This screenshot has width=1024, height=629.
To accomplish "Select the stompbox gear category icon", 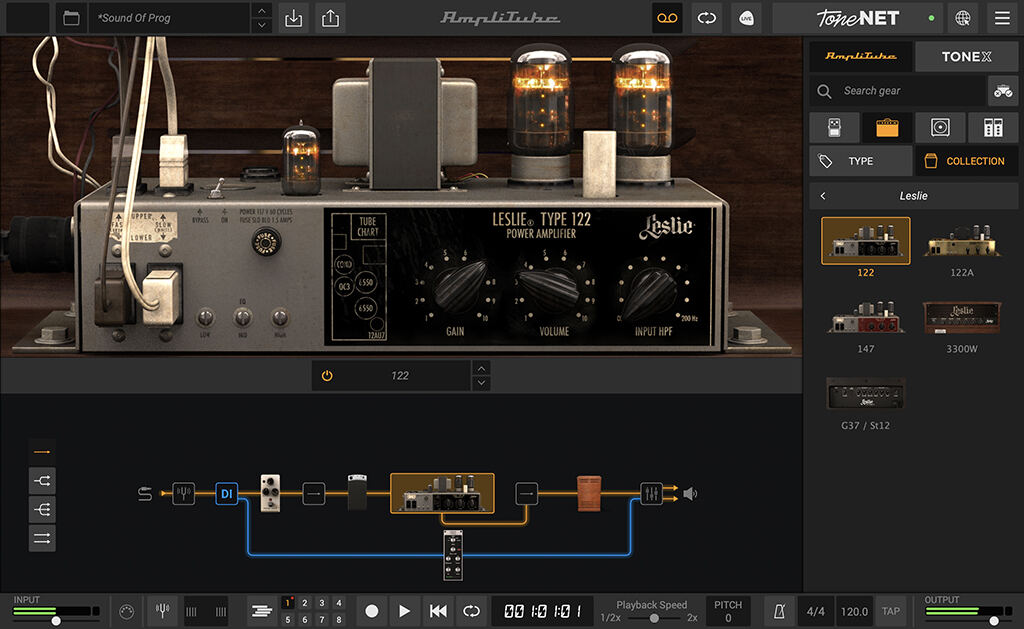I will click(834, 127).
